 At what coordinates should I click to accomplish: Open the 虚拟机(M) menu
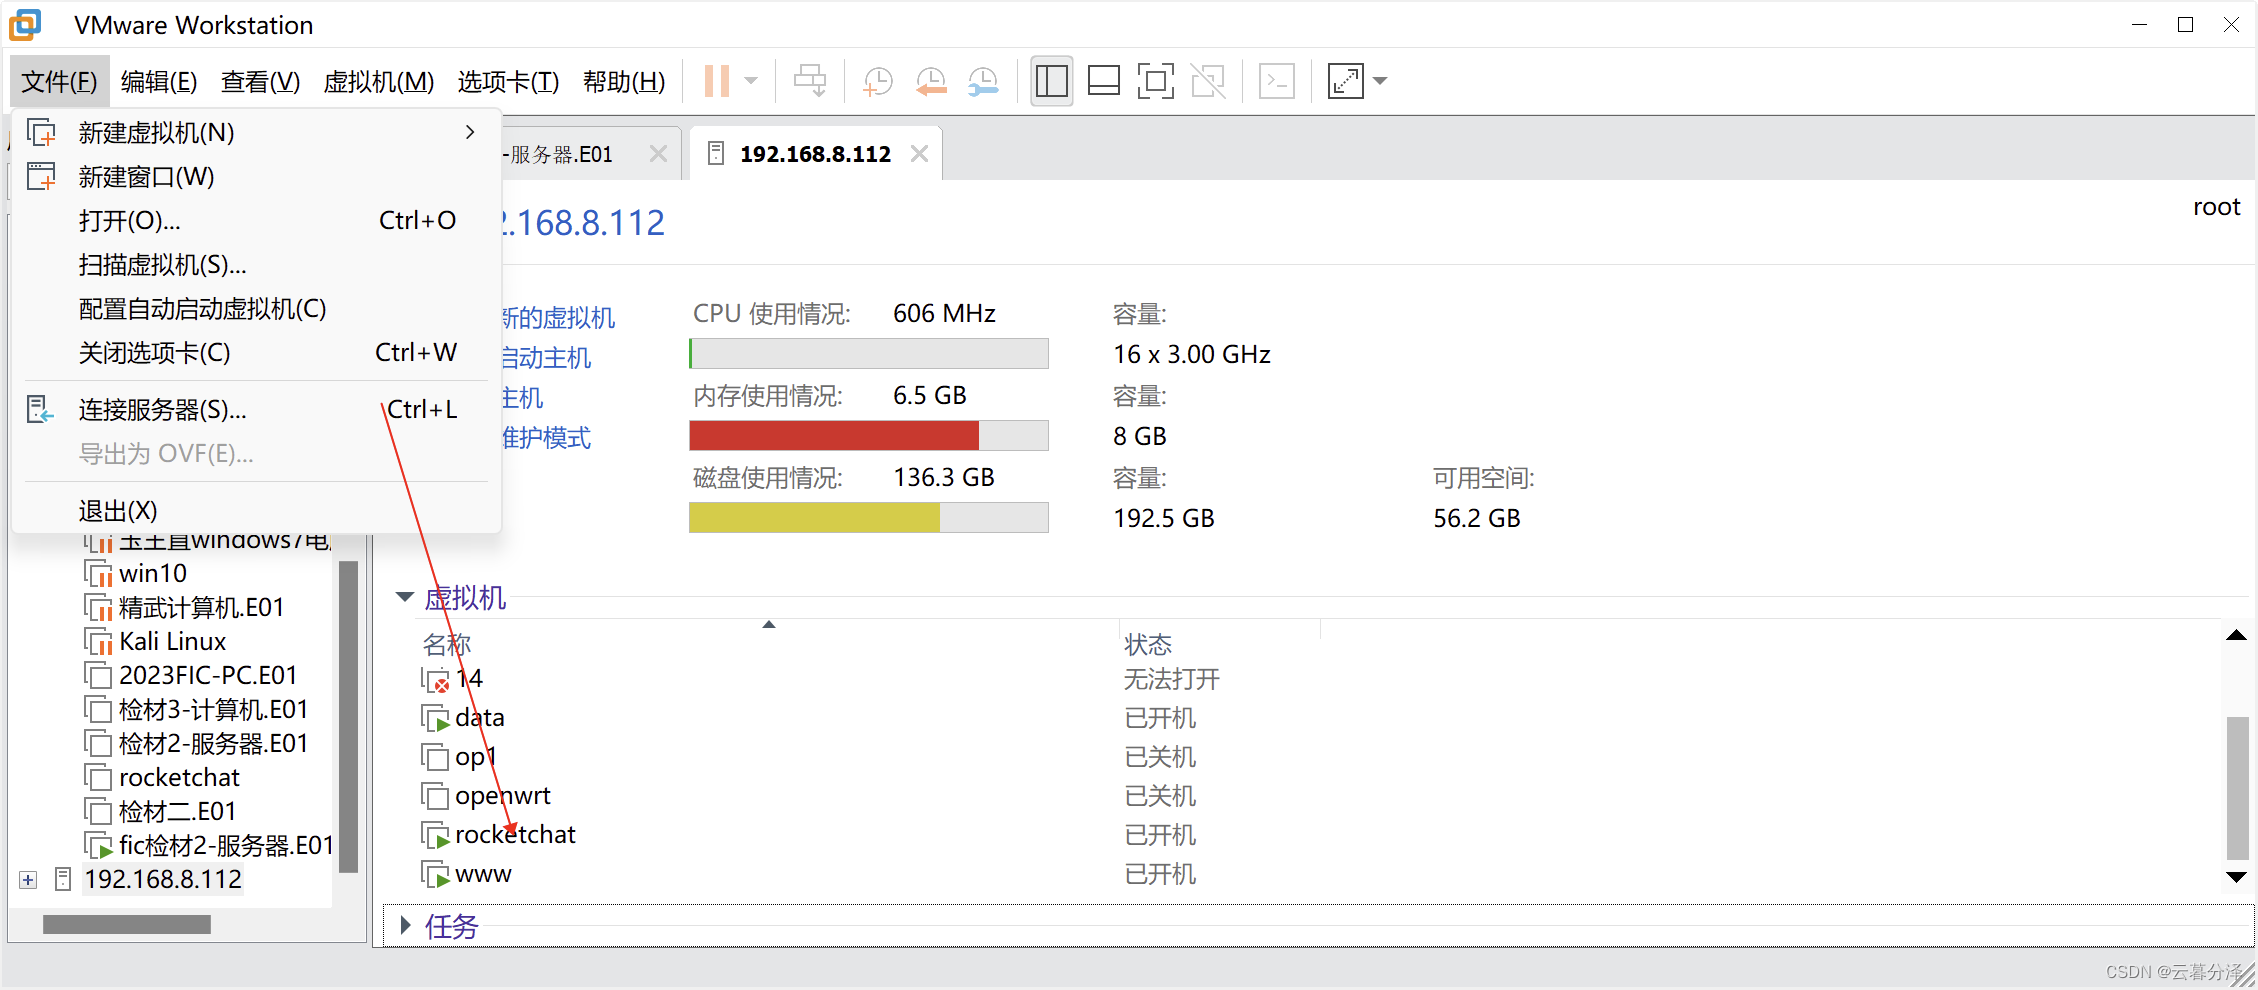tap(378, 81)
